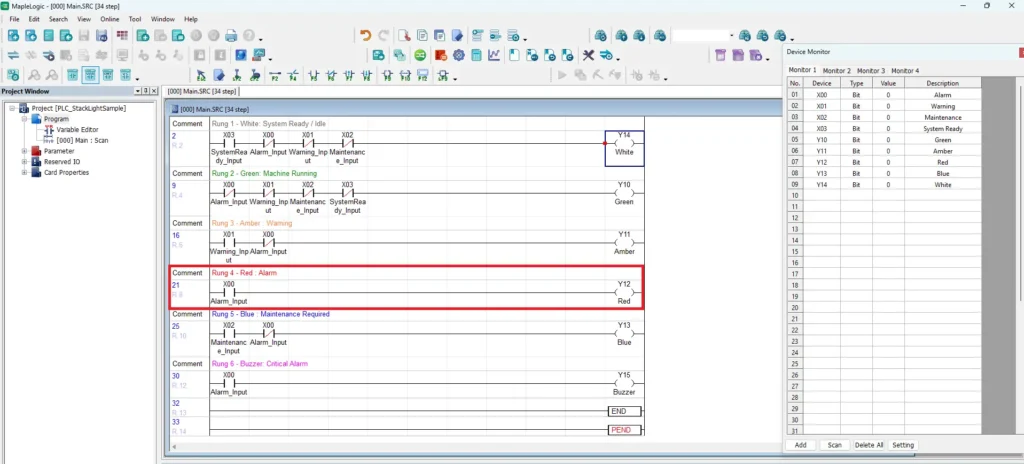
Task: Collapse the Program tree node
Action: click(25, 119)
